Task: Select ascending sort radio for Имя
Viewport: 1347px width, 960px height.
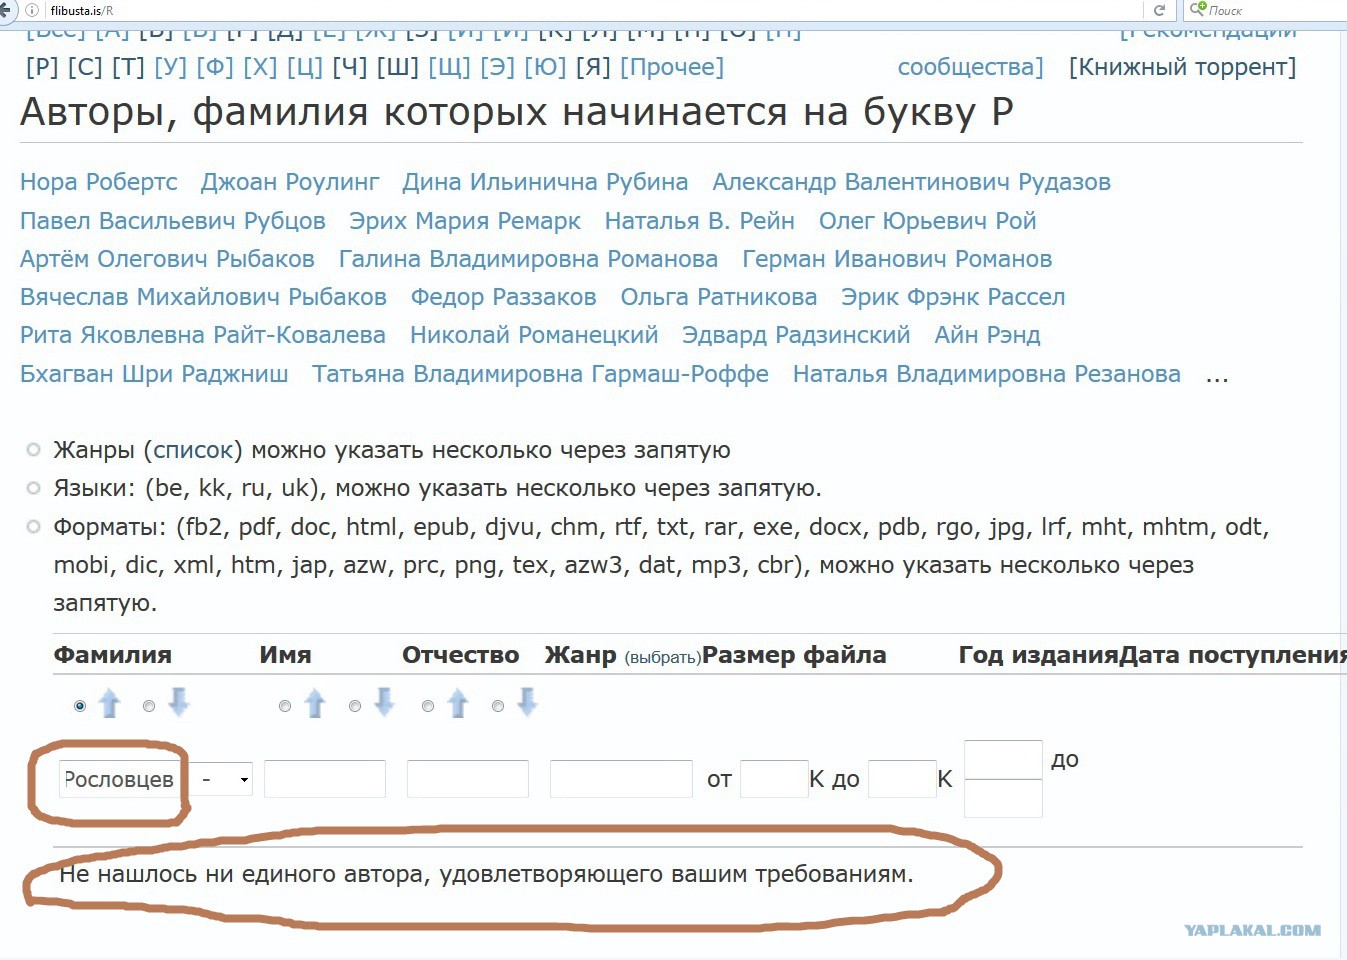Action: point(285,706)
